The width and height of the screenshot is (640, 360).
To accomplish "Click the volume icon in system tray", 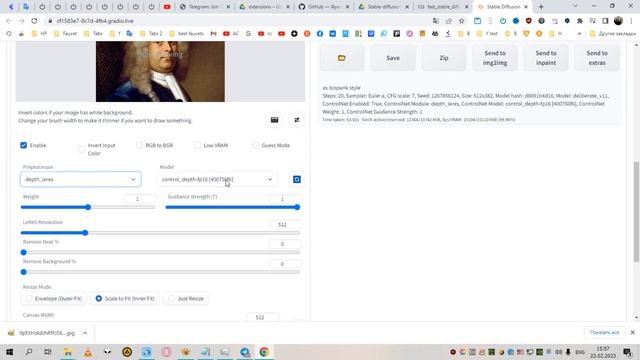I will click(x=559, y=352).
